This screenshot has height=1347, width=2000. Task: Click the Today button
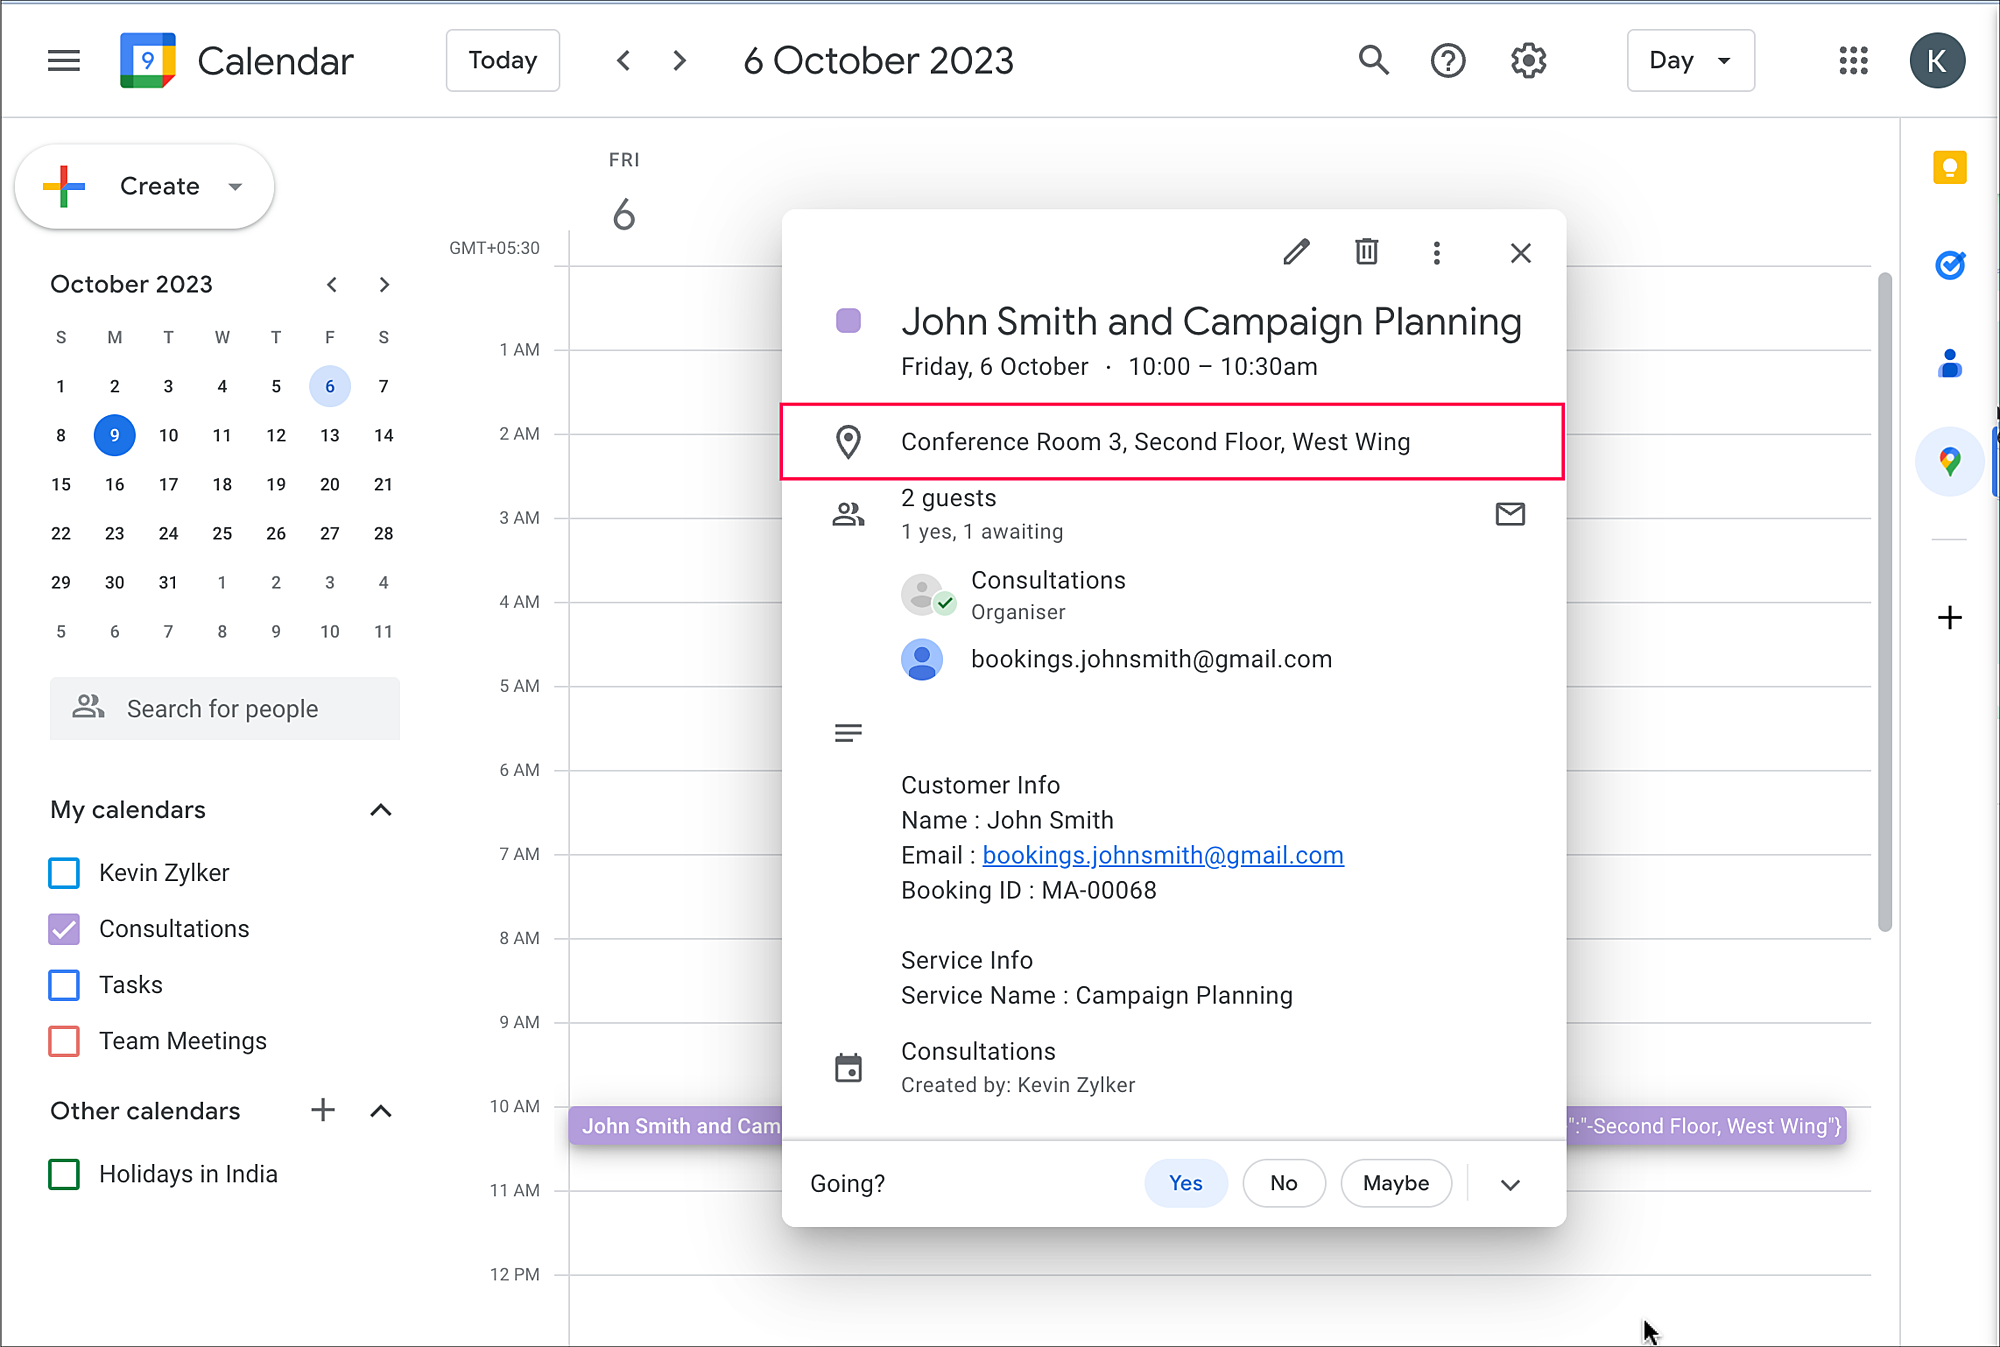pyautogui.click(x=502, y=61)
